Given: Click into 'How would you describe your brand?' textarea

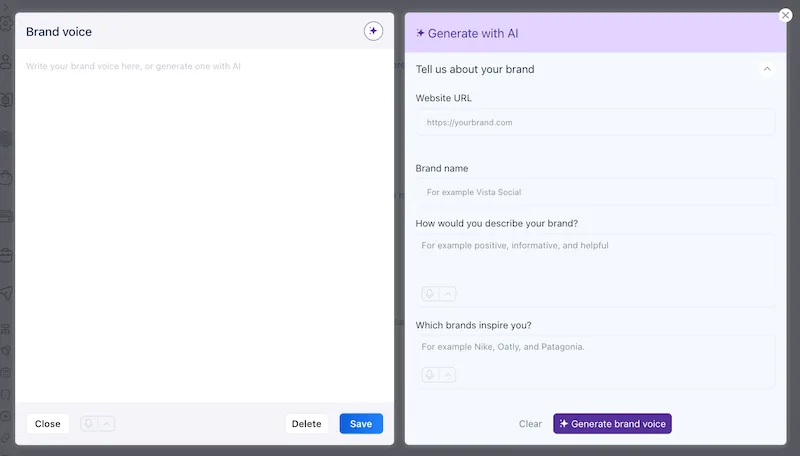Looking at the screenshot, I should (595, 270).
